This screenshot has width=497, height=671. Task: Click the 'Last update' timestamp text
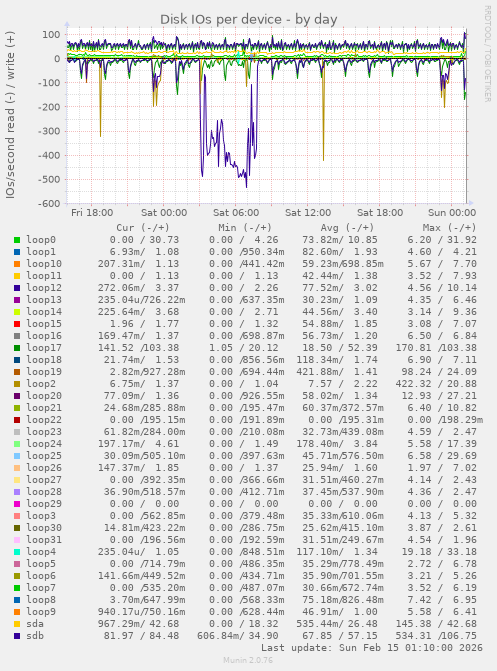[x=372, y=648]
